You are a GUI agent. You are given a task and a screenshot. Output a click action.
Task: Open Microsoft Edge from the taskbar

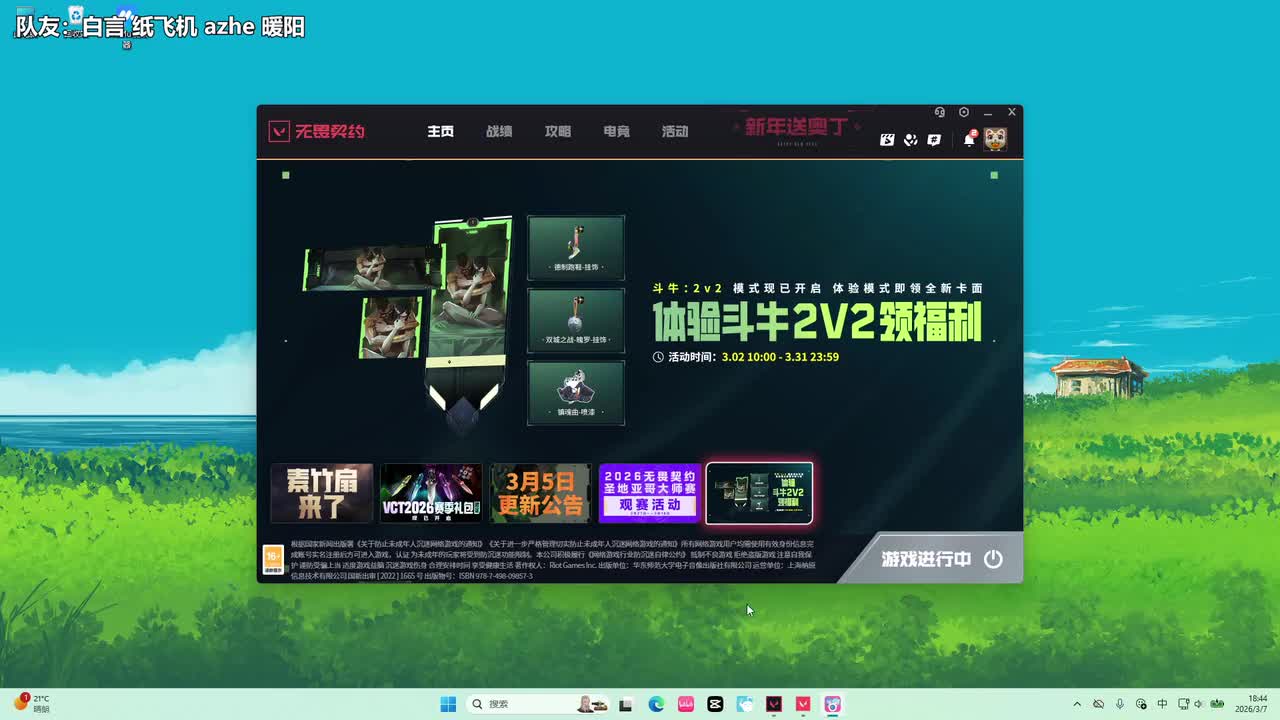(x=656, y=704)
